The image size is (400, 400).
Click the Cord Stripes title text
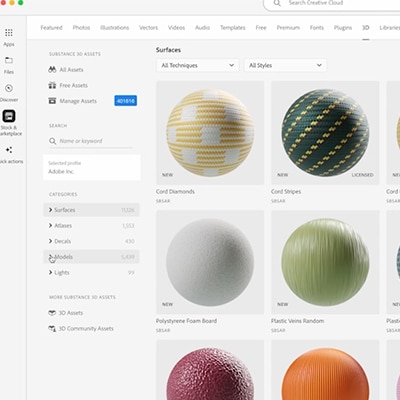pyautogui.click(x=286, y=192)
